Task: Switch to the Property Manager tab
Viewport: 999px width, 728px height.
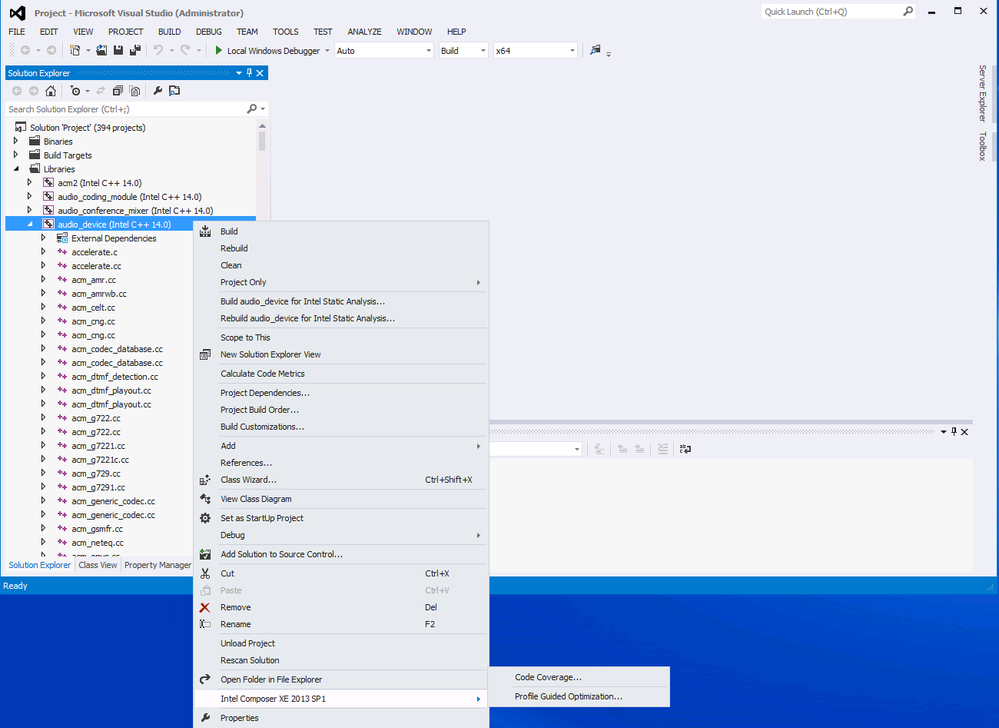Action: (x=157, y=565)
